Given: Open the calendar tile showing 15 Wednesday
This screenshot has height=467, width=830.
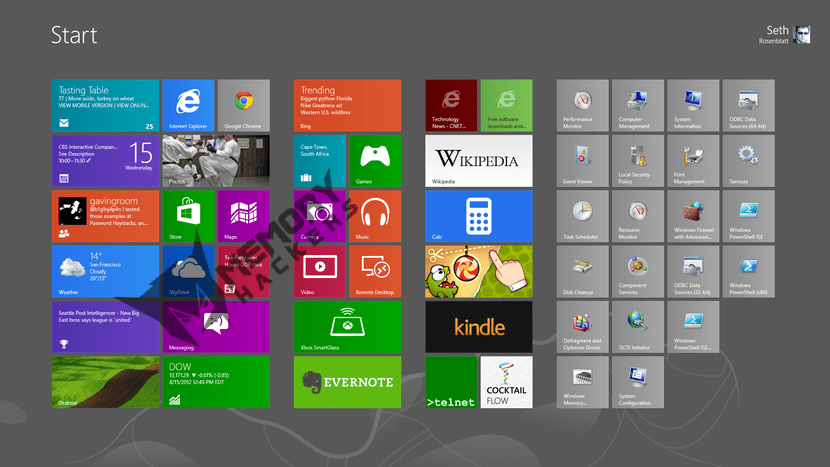Looking at the screenshot, I should (x=105, y=161).
